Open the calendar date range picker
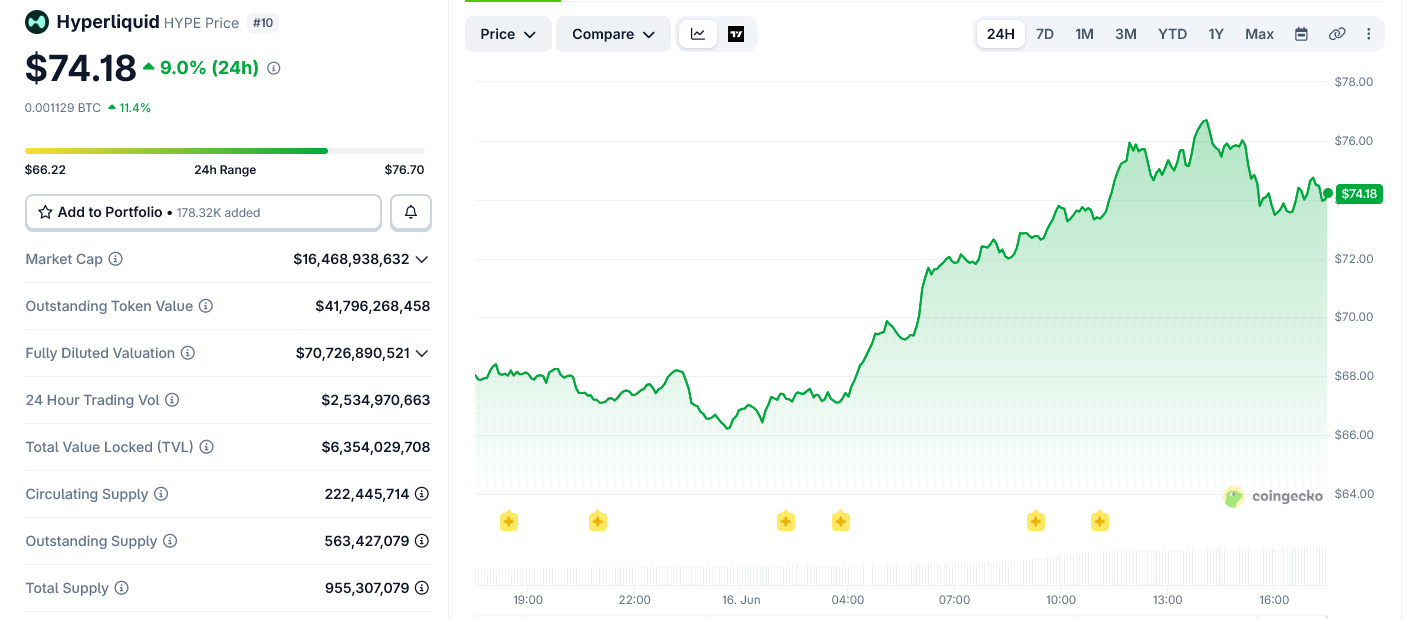The height and width of the screenshot is (619, 1405). [1301, 34]
